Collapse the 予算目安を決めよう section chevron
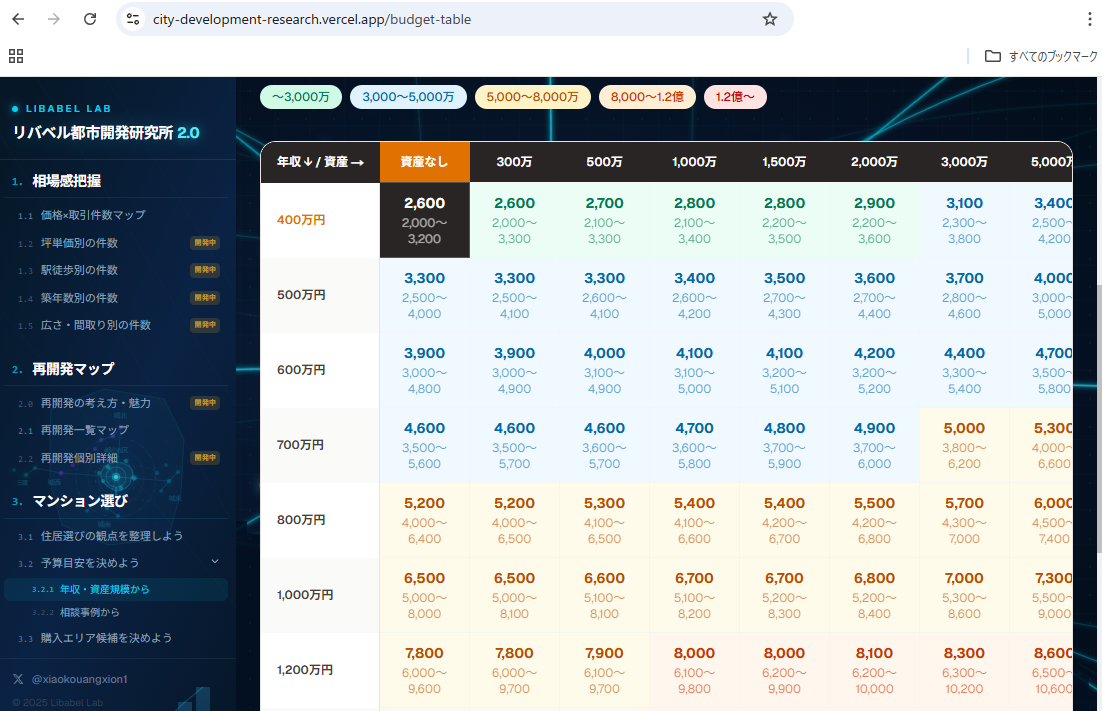The height and width of the screenshot is (711, 1102). coord(214,563)
